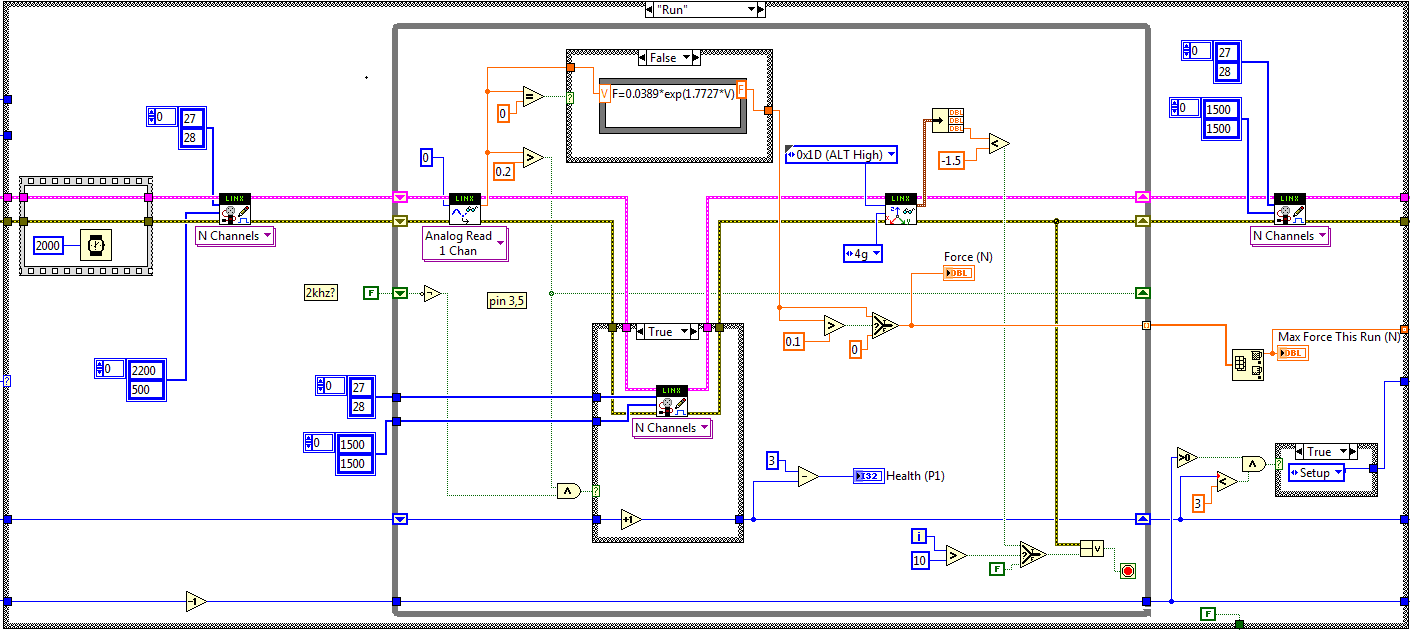Select the And node left of the Setup case
The image size is (1410, 630).
(x=1254, y=463)
